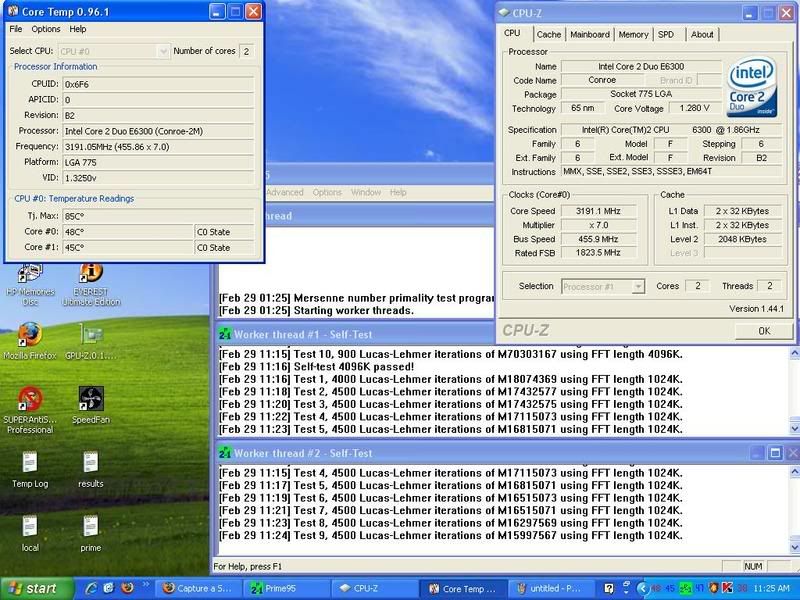Switch to Memory tab in CPU-Z
The image size is (800, 600).
pyautogui.click(x=633, y=35)
